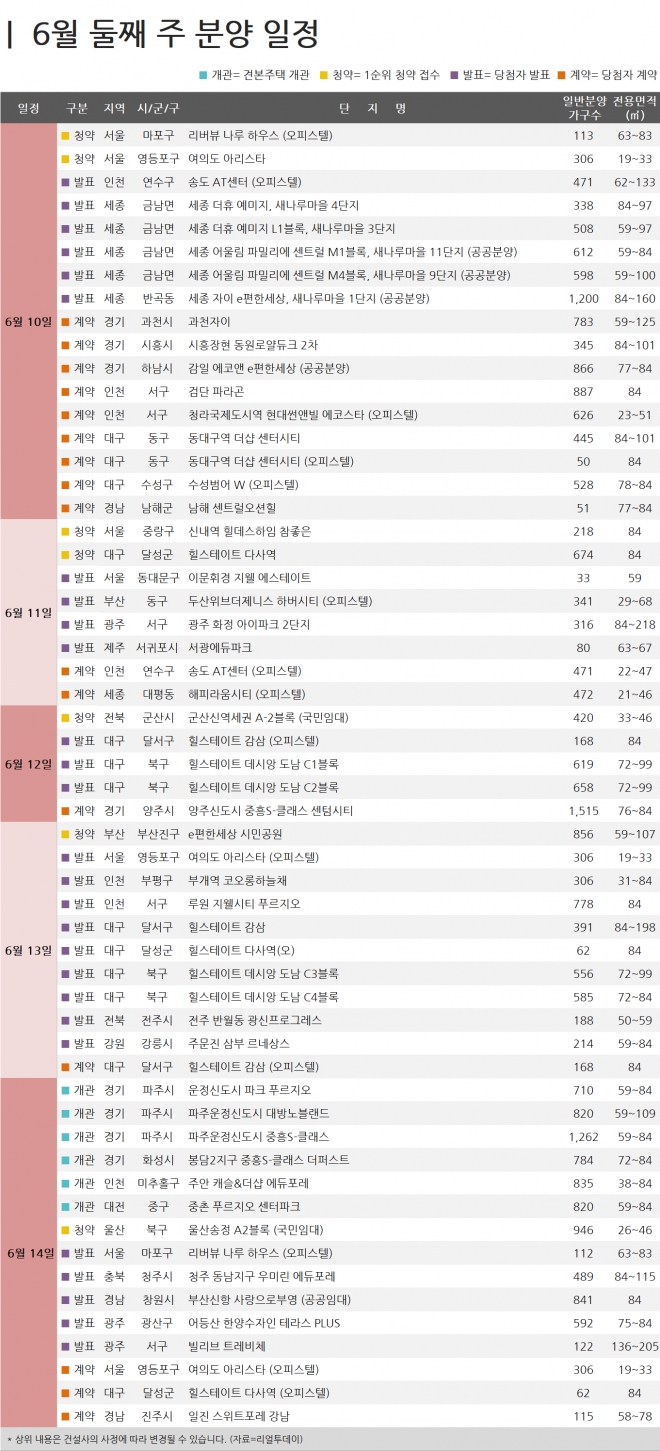This screenshot has height=1451, width=660.
Task: Select '중촌 푸르지오 센터파크' row name
Action: point(244,1206)
